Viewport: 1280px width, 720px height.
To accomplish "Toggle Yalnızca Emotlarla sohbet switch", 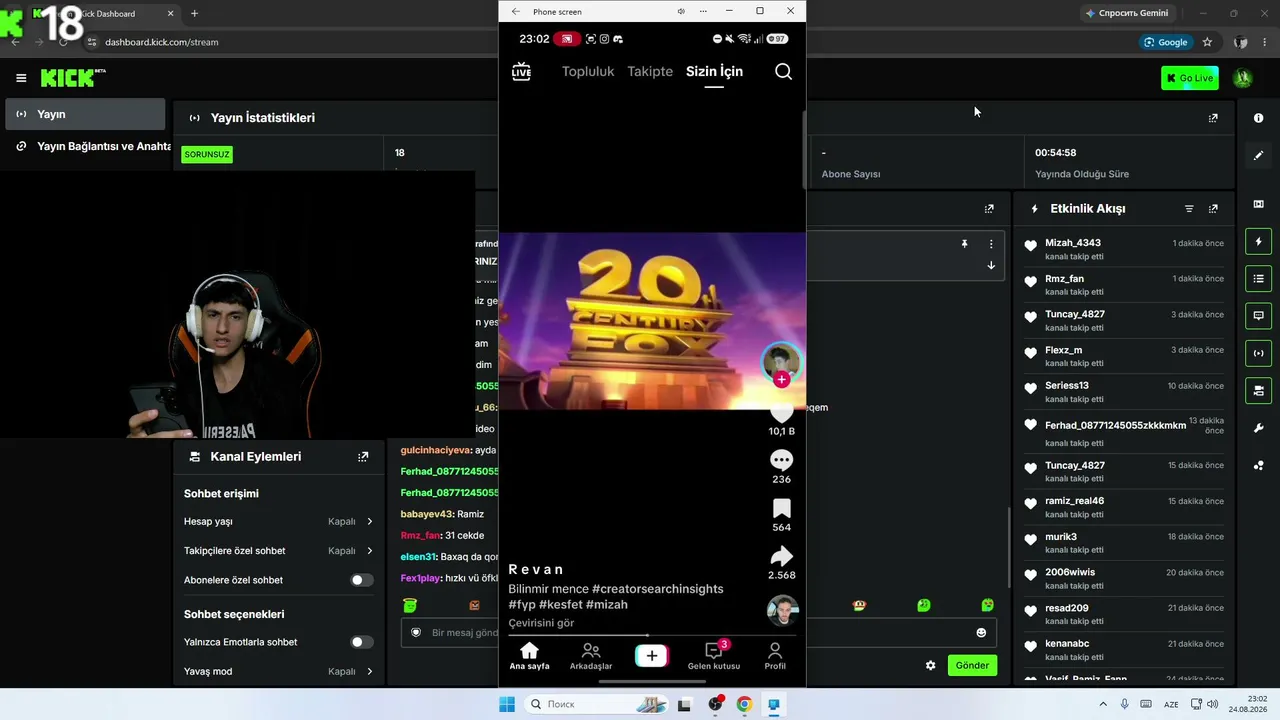I will 362,642.
